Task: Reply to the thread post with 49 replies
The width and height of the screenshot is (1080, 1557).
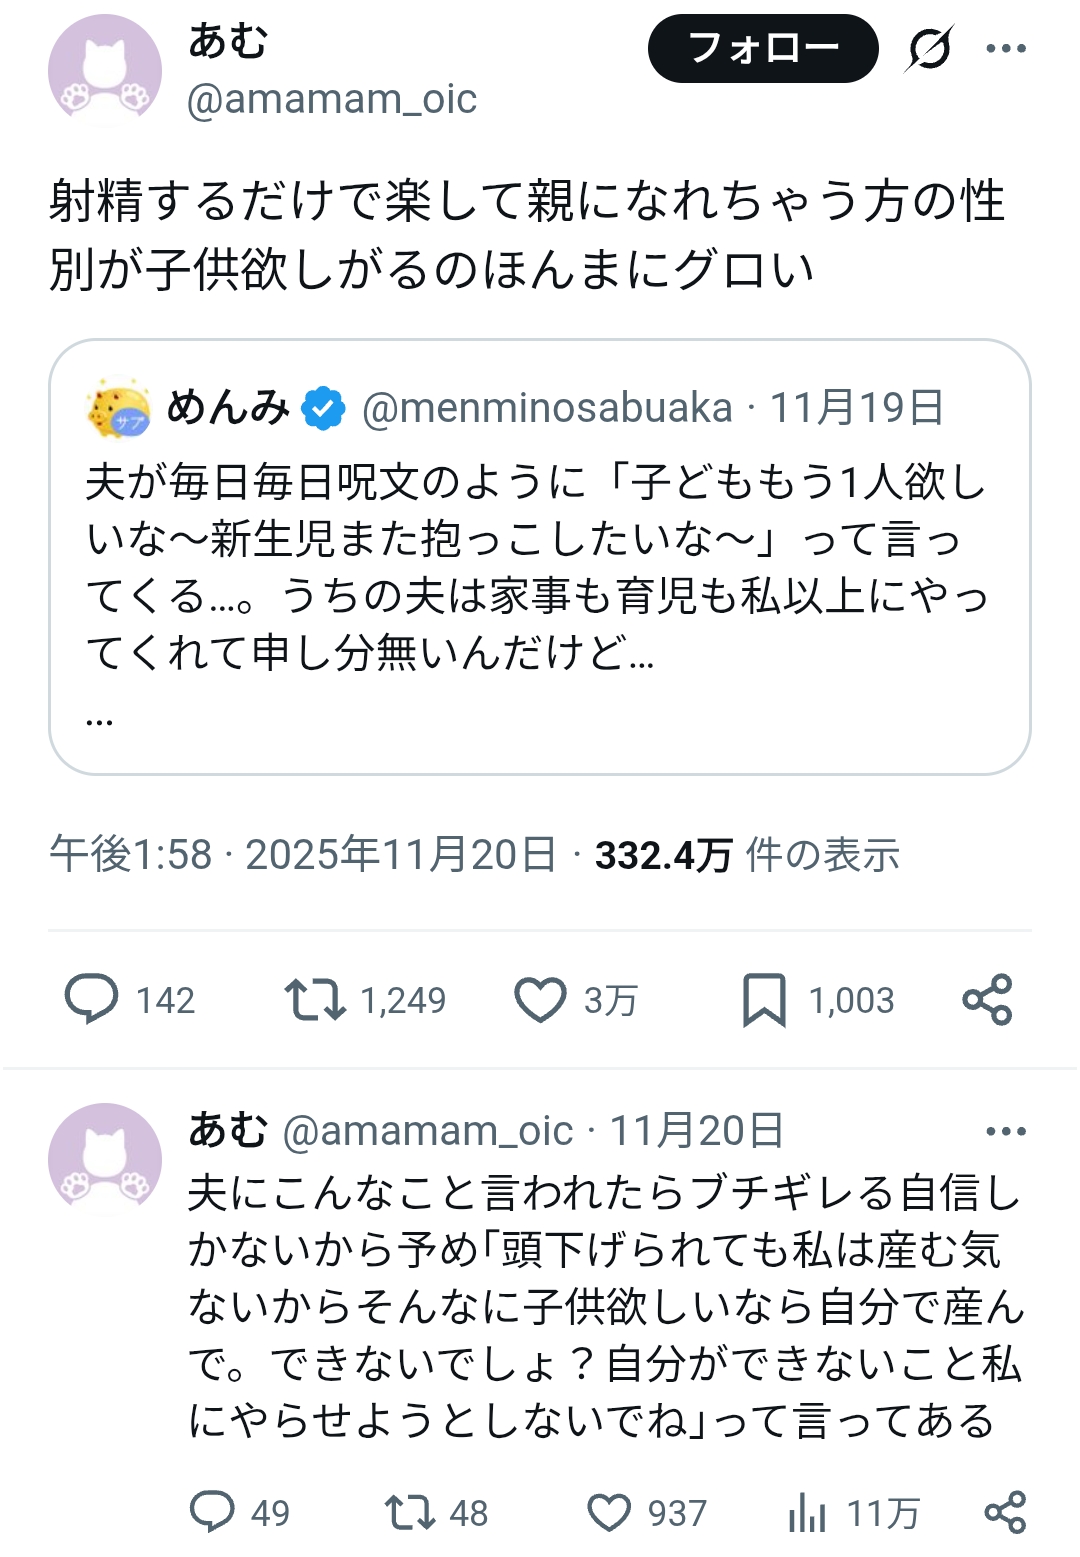Action: pyautogui.click(x=212, y=1512)
